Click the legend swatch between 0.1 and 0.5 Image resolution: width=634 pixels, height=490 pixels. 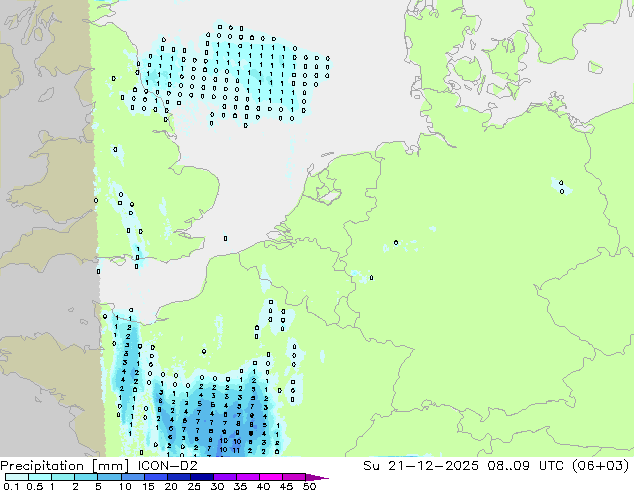(x=17, y=477)
